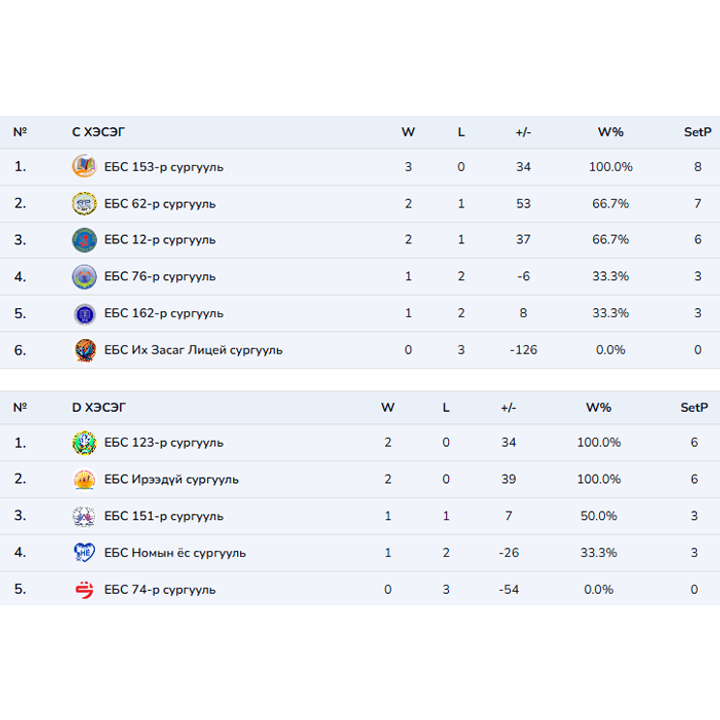This screenshot has height=720, width=720.
Task: Click the Их Засаг Лицей team logo
Action: pos(84,350)
